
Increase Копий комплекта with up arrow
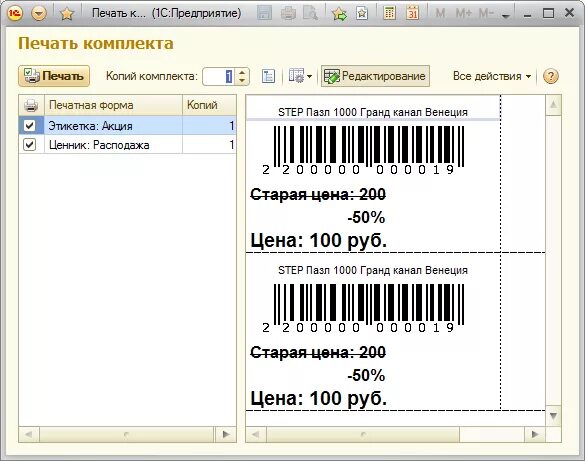(x=242, y=72)
